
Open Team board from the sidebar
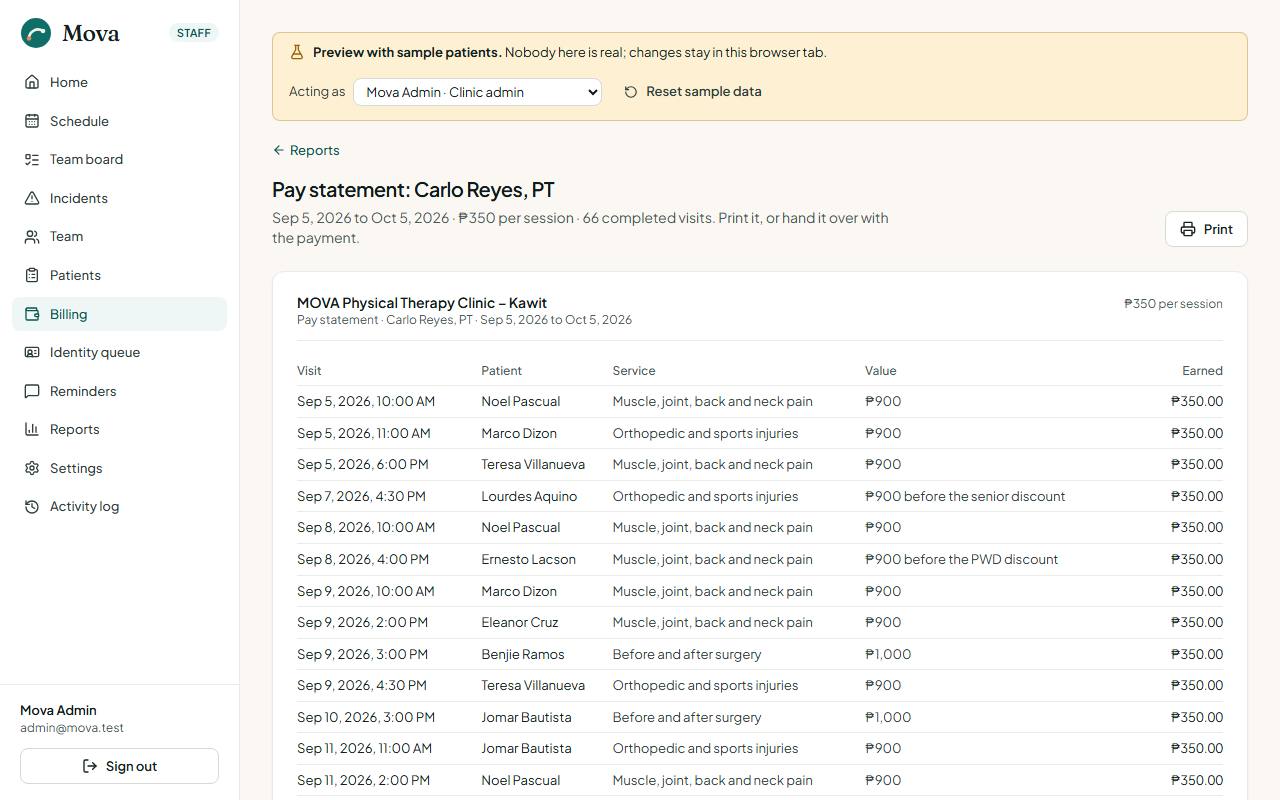click(119, 159)
